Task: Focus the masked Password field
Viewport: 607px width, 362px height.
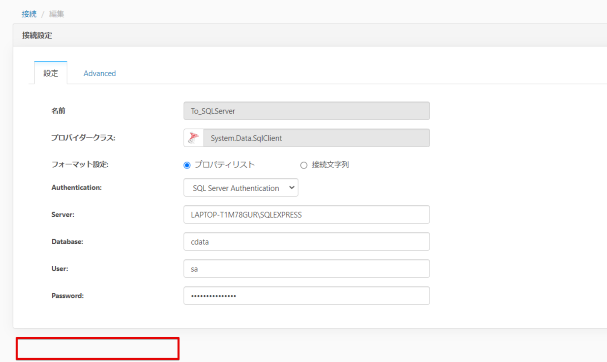Action: tap(306, 296)
